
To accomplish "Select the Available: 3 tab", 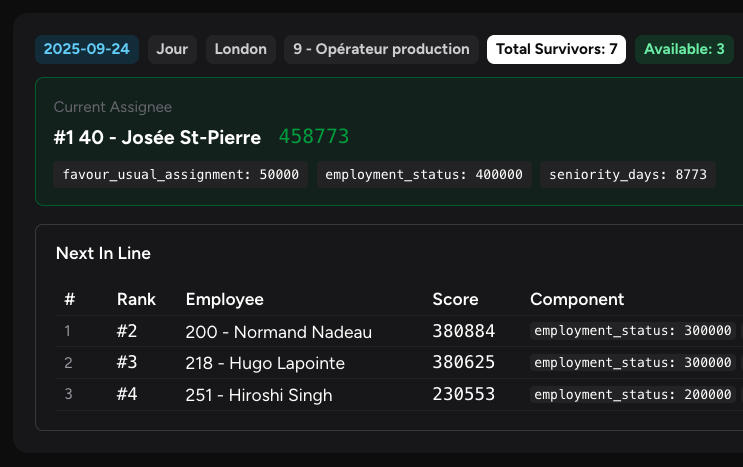I will (684, 49).
